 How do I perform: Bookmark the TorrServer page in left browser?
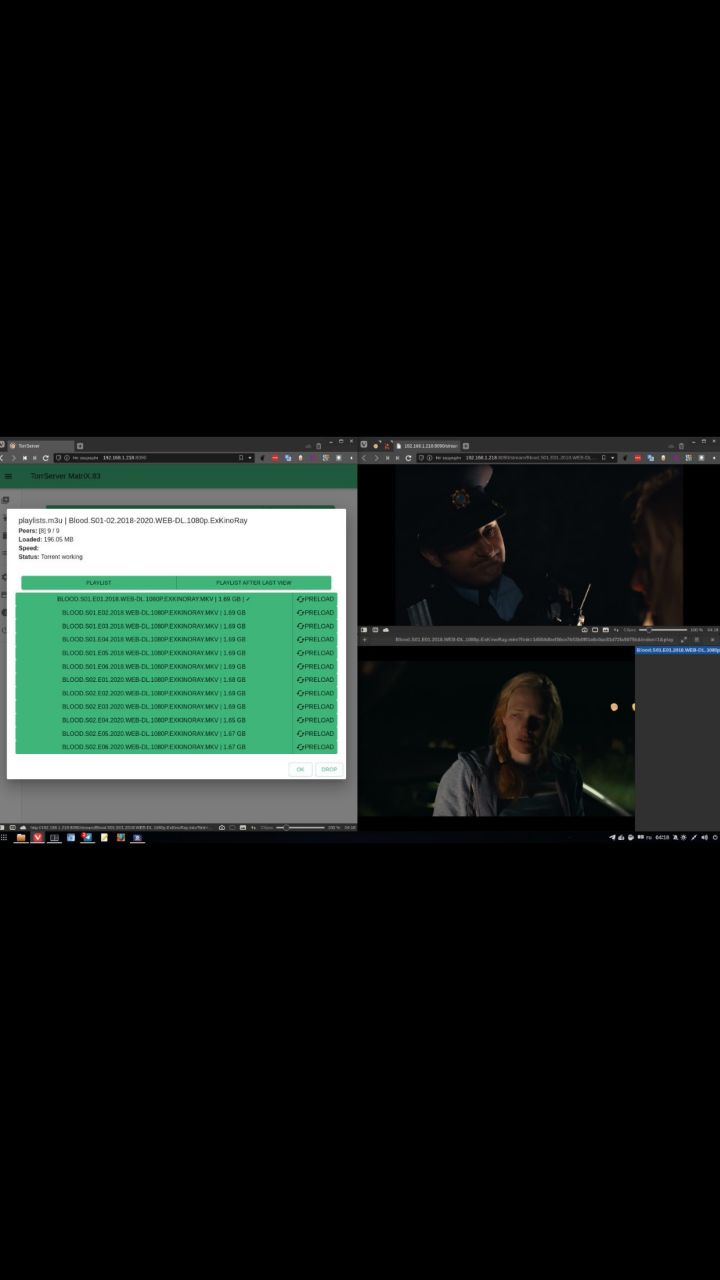point(240,458)
